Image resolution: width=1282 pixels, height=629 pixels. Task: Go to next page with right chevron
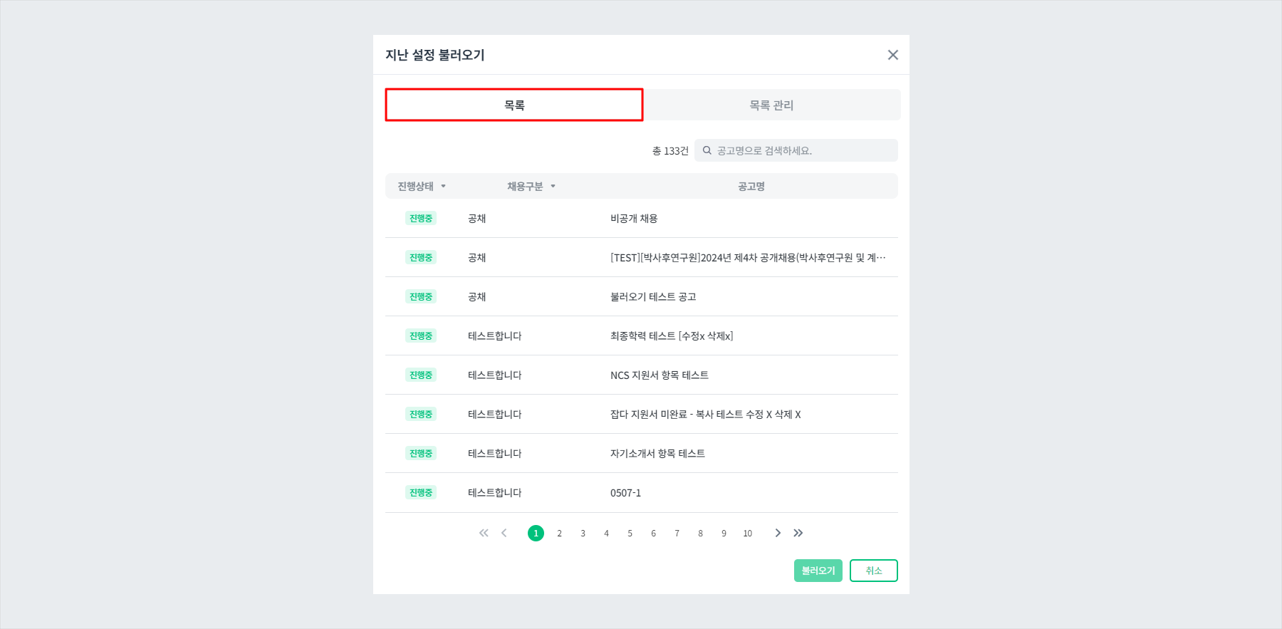tap(777, 533)
